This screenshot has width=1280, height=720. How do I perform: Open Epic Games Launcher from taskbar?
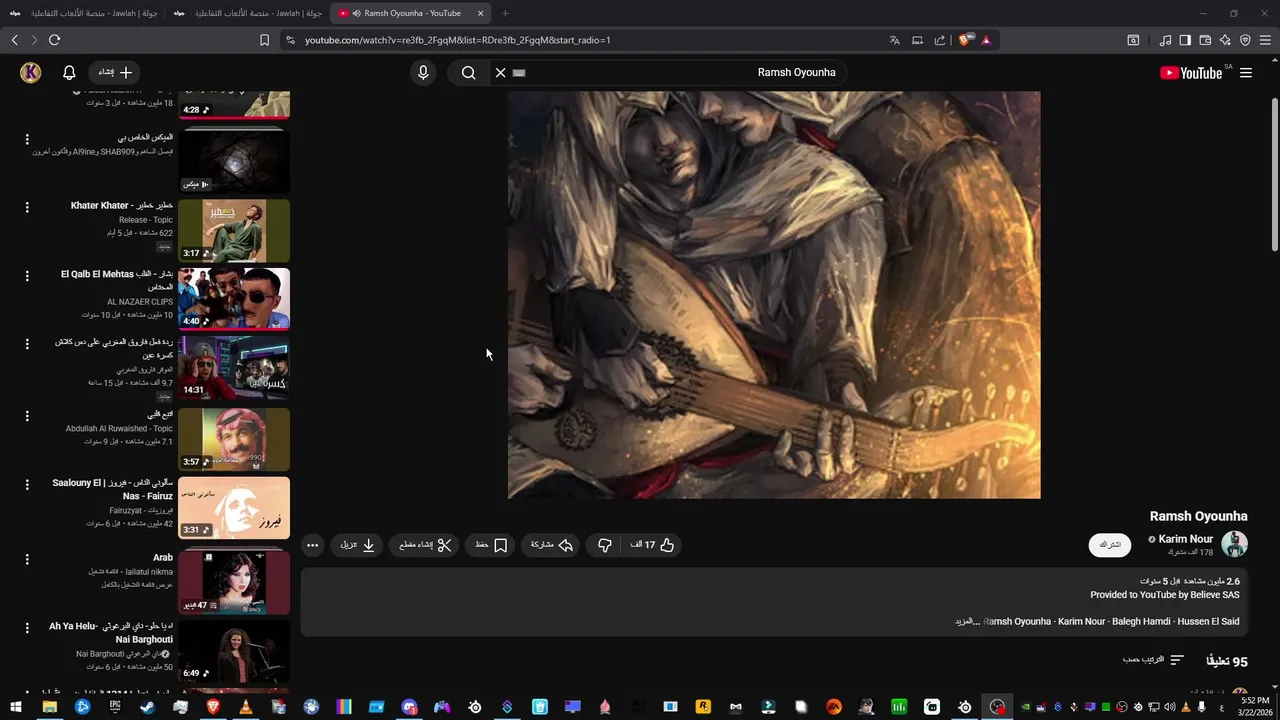click(x=115, y=707)
